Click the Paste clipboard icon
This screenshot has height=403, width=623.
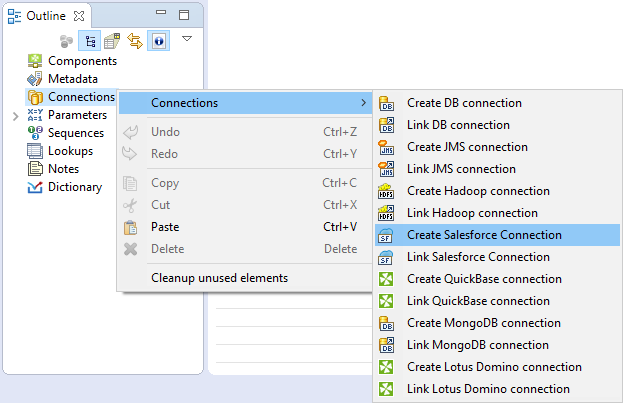(130, 227)
